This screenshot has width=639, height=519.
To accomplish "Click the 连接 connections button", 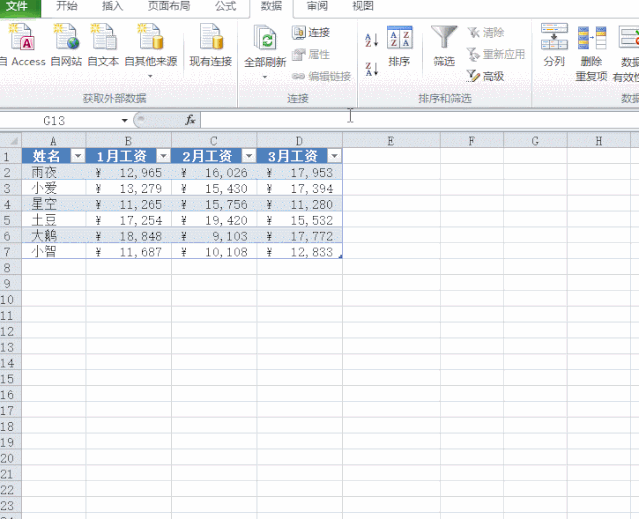I will pos(311,32).
